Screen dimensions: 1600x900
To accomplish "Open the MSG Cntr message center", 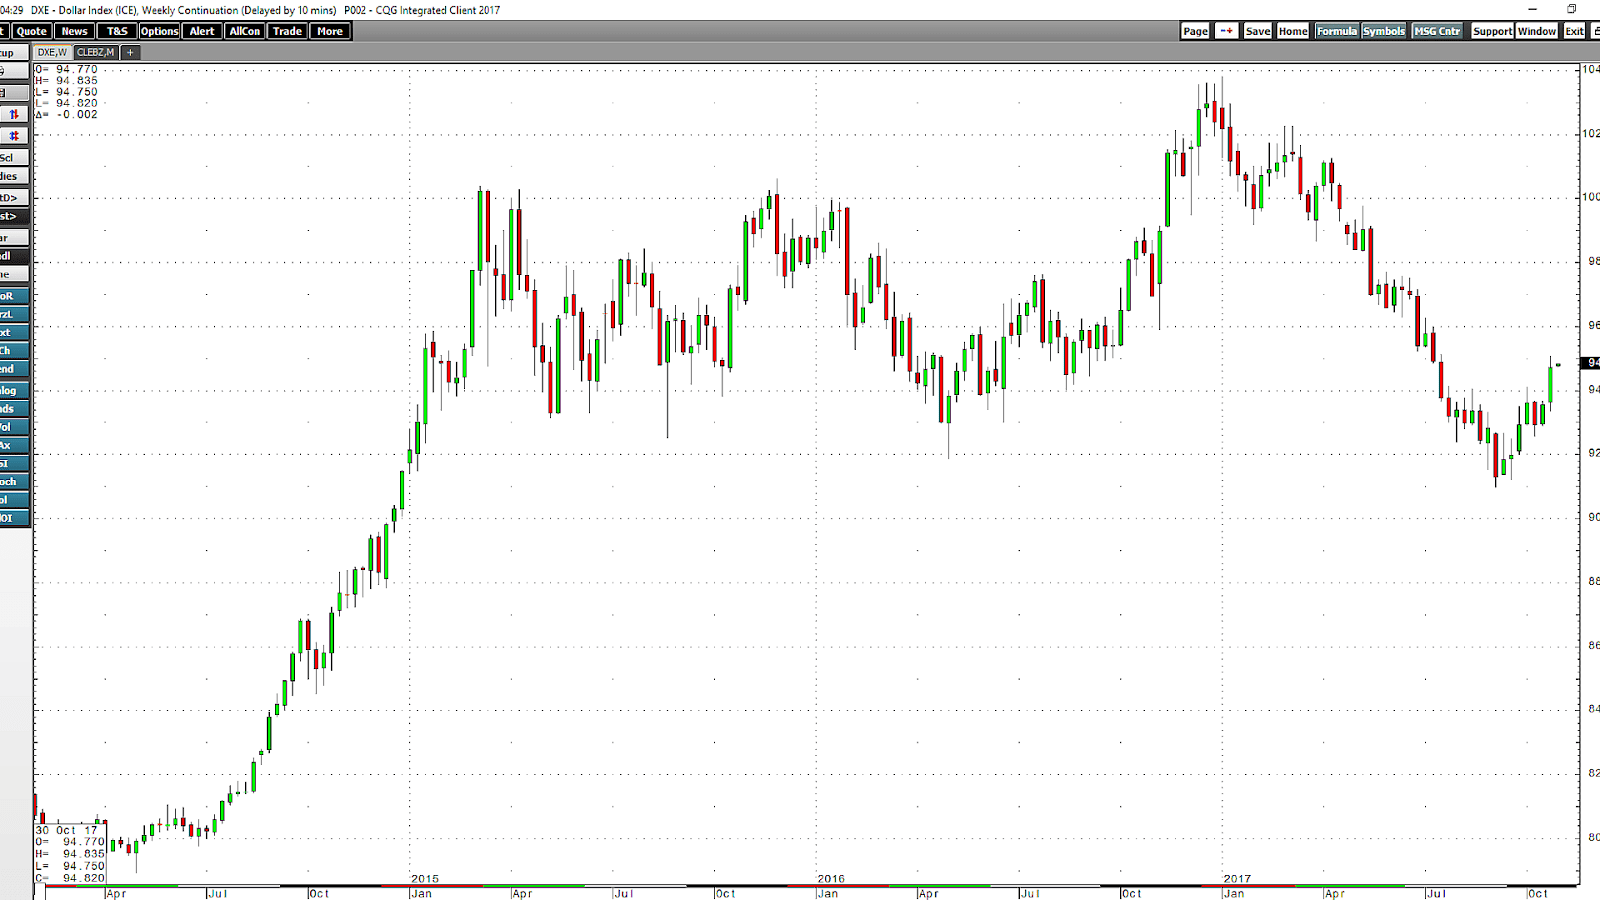I will (1437, 31).
